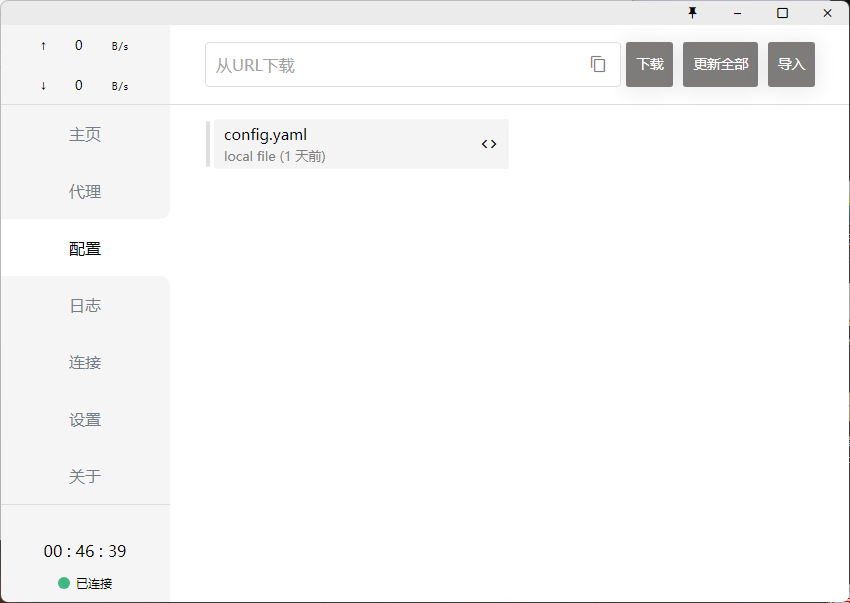
Task: Click the 00 : 46 : 39 connection timer
Action: coord(85,552)
